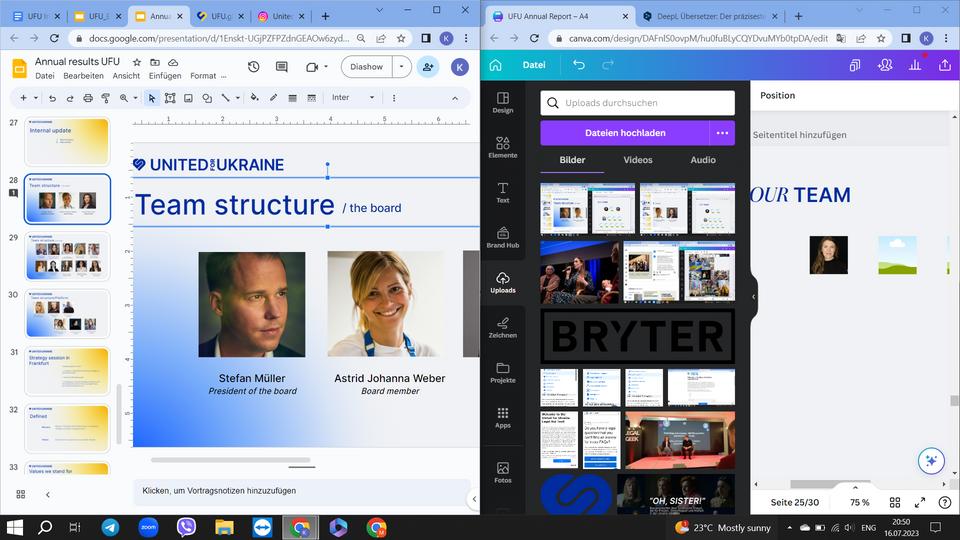Viewport: 960px width, 540px height.
Task: Switch to Audio tab in uploads
Action: [x=703, y=160]
